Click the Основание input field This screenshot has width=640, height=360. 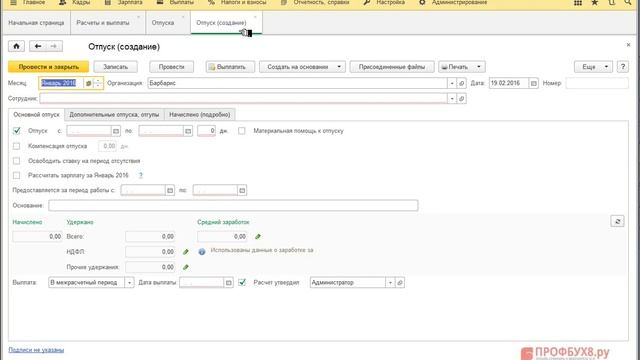(x=233, y=205)
